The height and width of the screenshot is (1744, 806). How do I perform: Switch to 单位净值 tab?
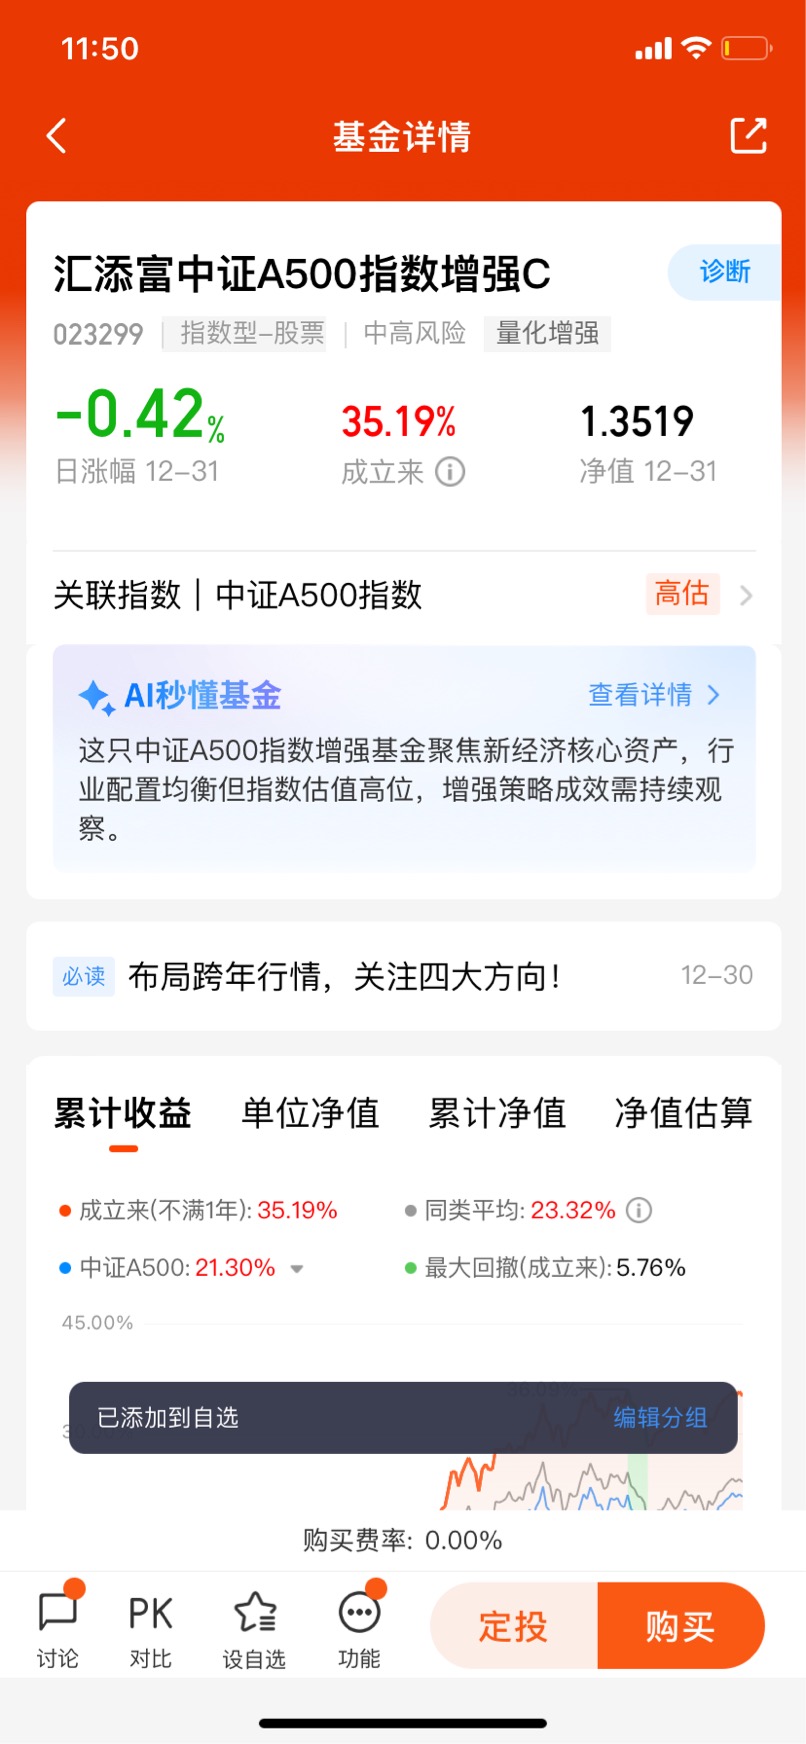point(310,1113)
